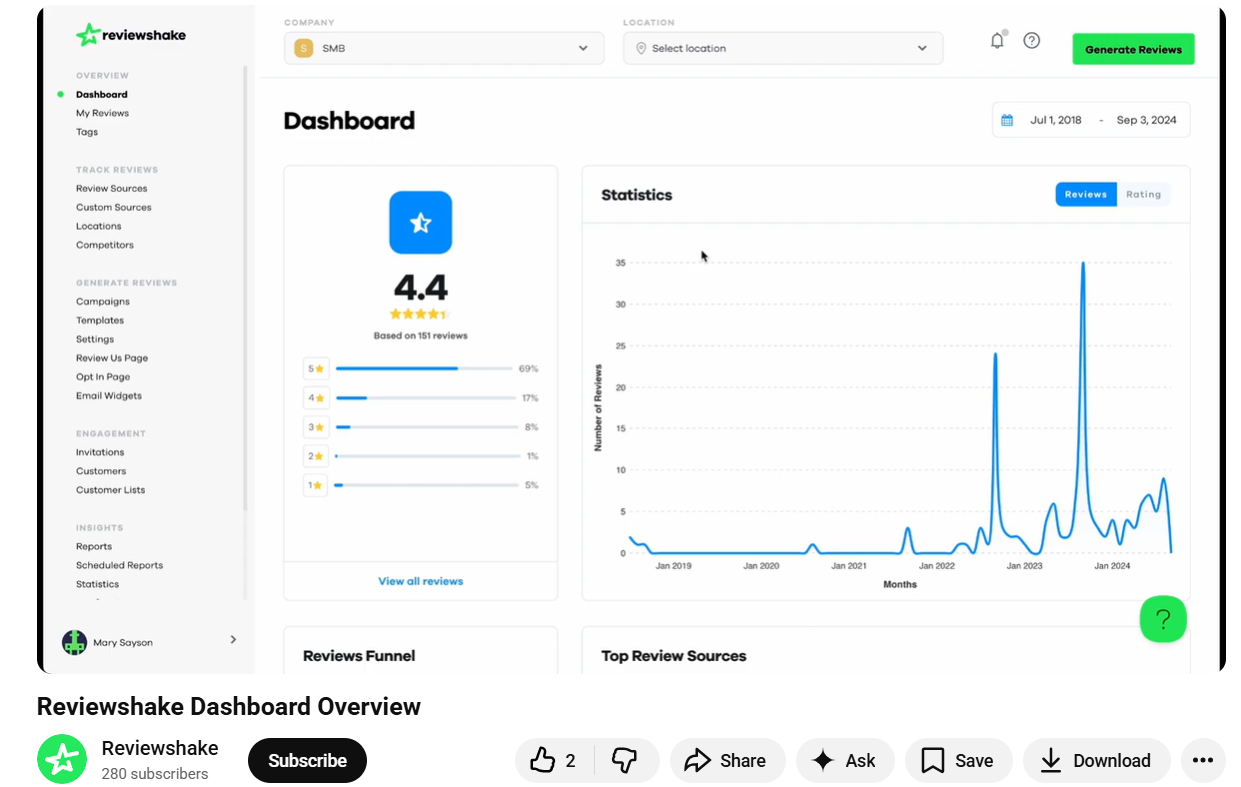This screenshot has width=1241, height=787.
Task: Click the View all reviews link
Action: [420, 581]
